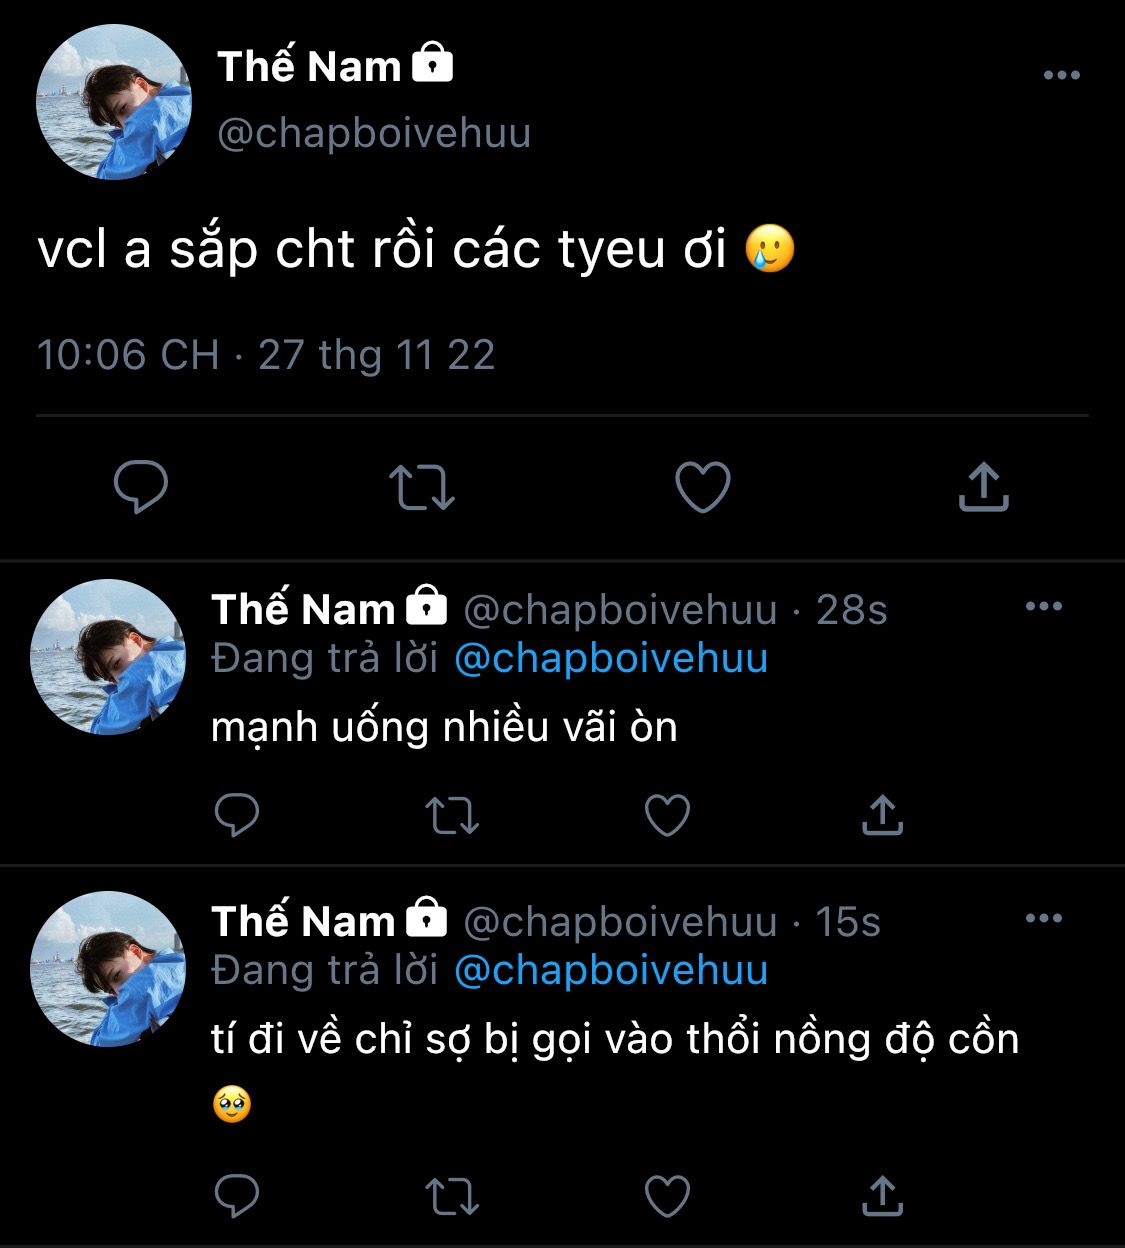Retweet the 'mạnh uống nhiều vãi òn' reply

pyautogui.click(x=452, y=815)
